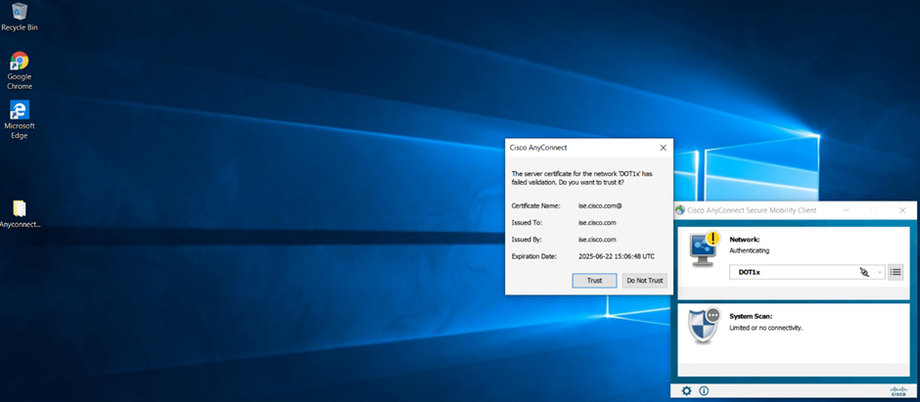Click 'Cisco AnyConnect Secure Mobility Client' window title
920x402 pixels.
pos(752,210)
